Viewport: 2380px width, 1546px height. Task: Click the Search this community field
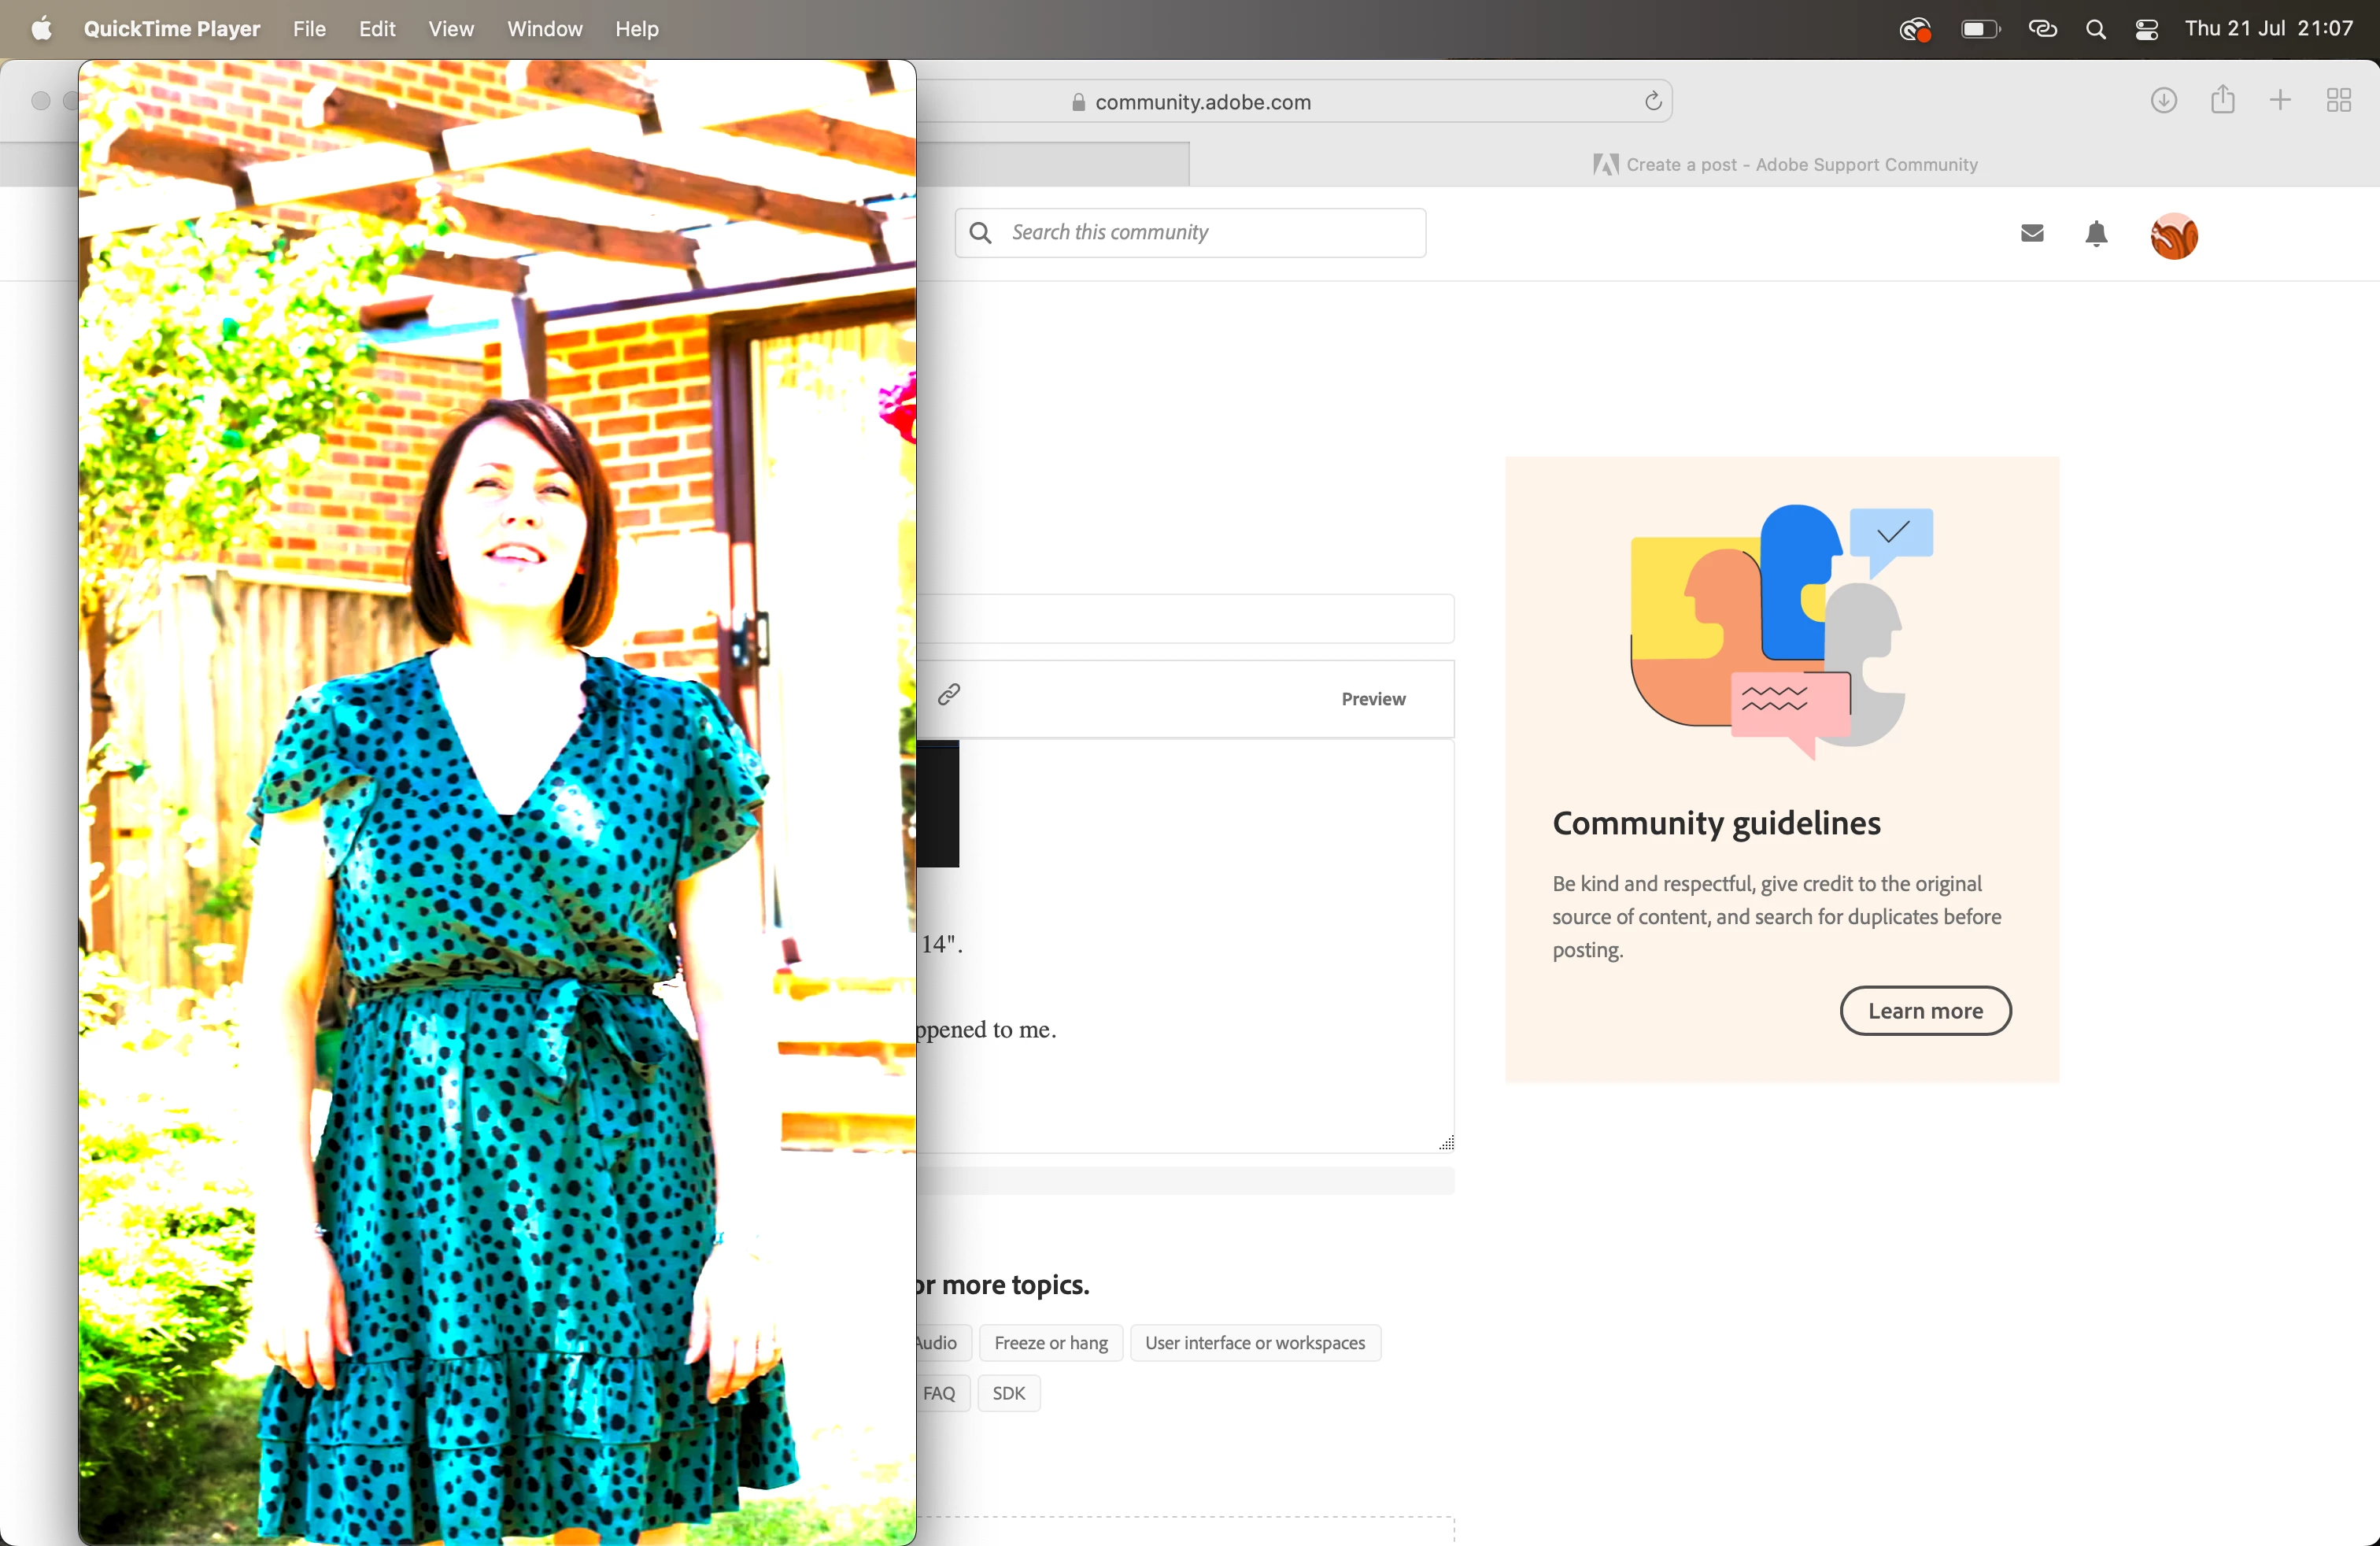pyautogui.click(x=1190, y=233)
